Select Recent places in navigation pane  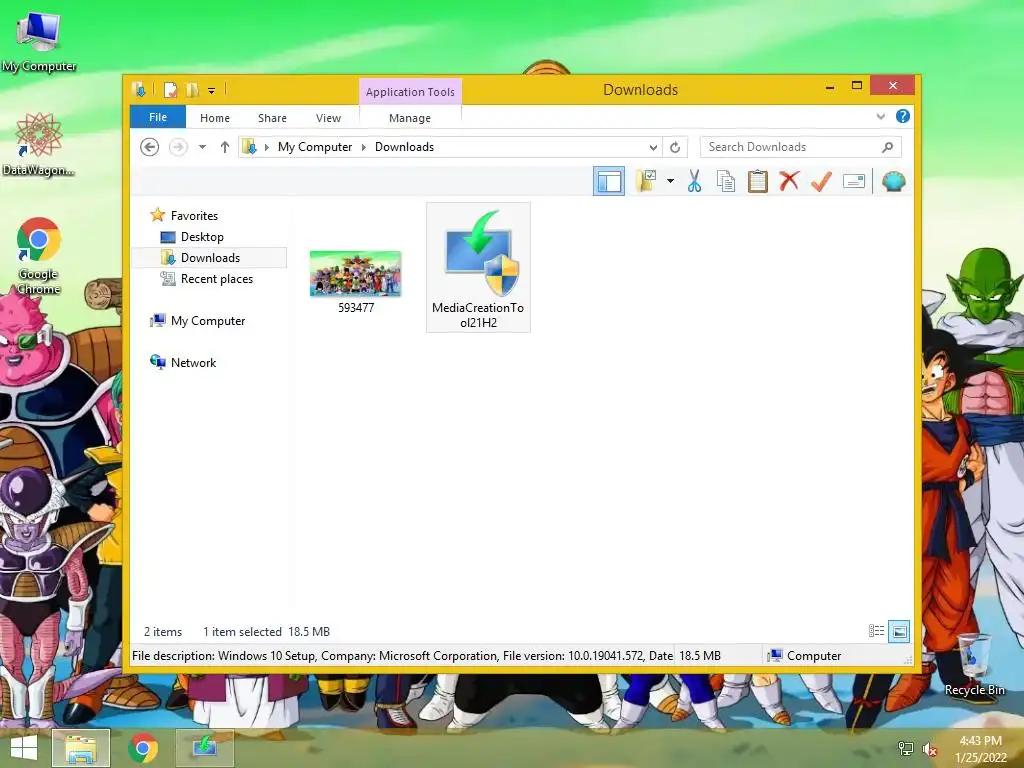(x=216, y=279)
